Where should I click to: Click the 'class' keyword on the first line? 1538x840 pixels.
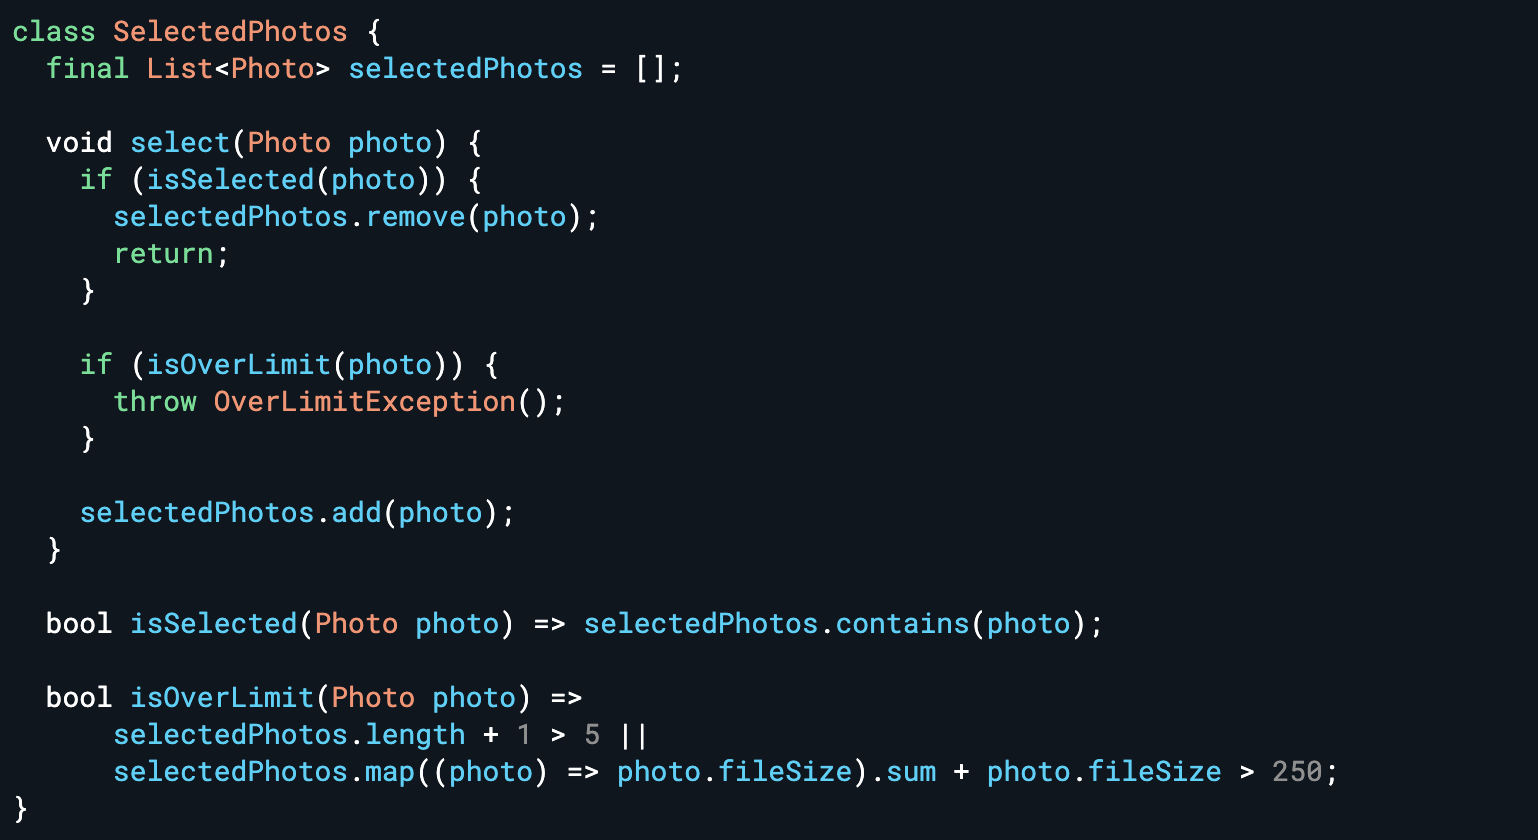tap(54, 32)
